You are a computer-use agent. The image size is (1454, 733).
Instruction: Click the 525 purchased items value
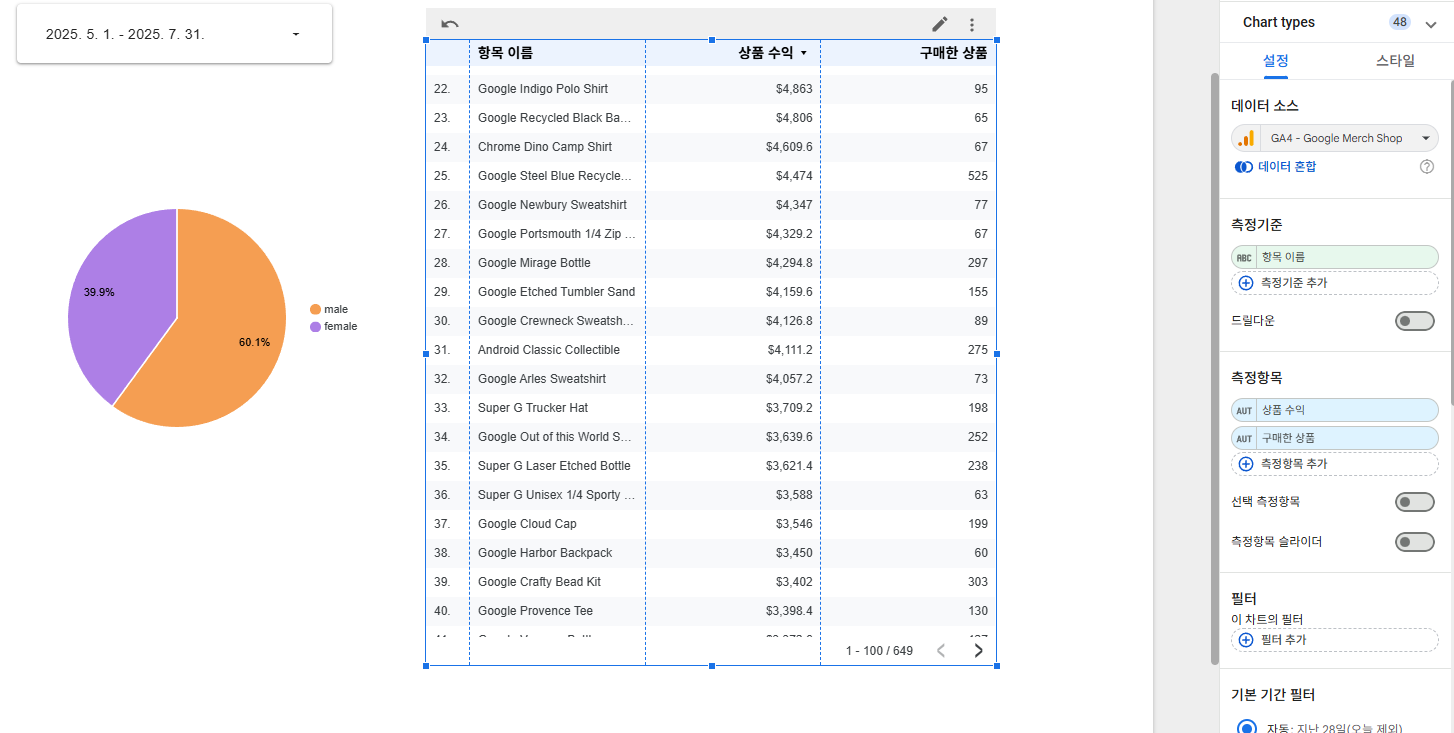pos(978,176)
